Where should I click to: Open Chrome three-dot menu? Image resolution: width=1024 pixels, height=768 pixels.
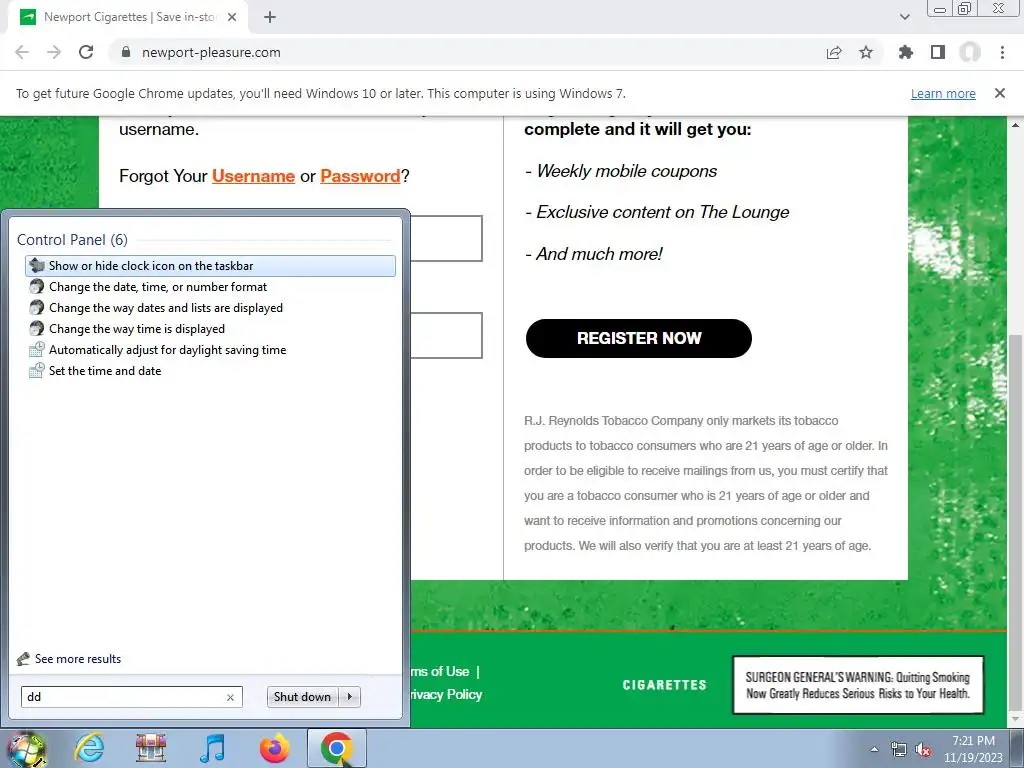pos(1002,52)
